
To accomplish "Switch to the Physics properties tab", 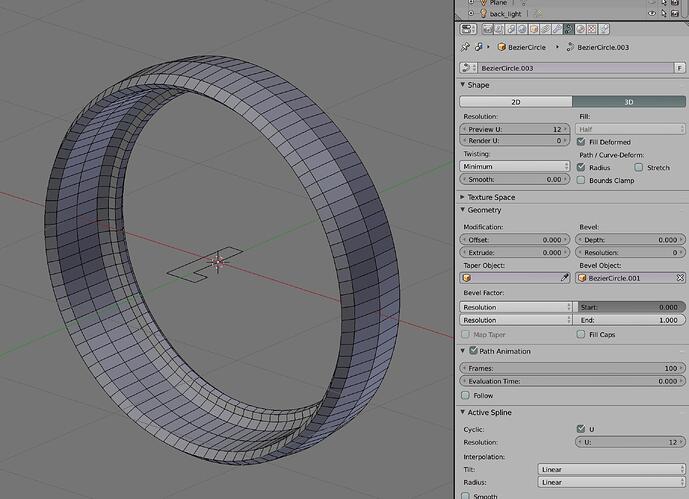I will click(x=604, y=29).
